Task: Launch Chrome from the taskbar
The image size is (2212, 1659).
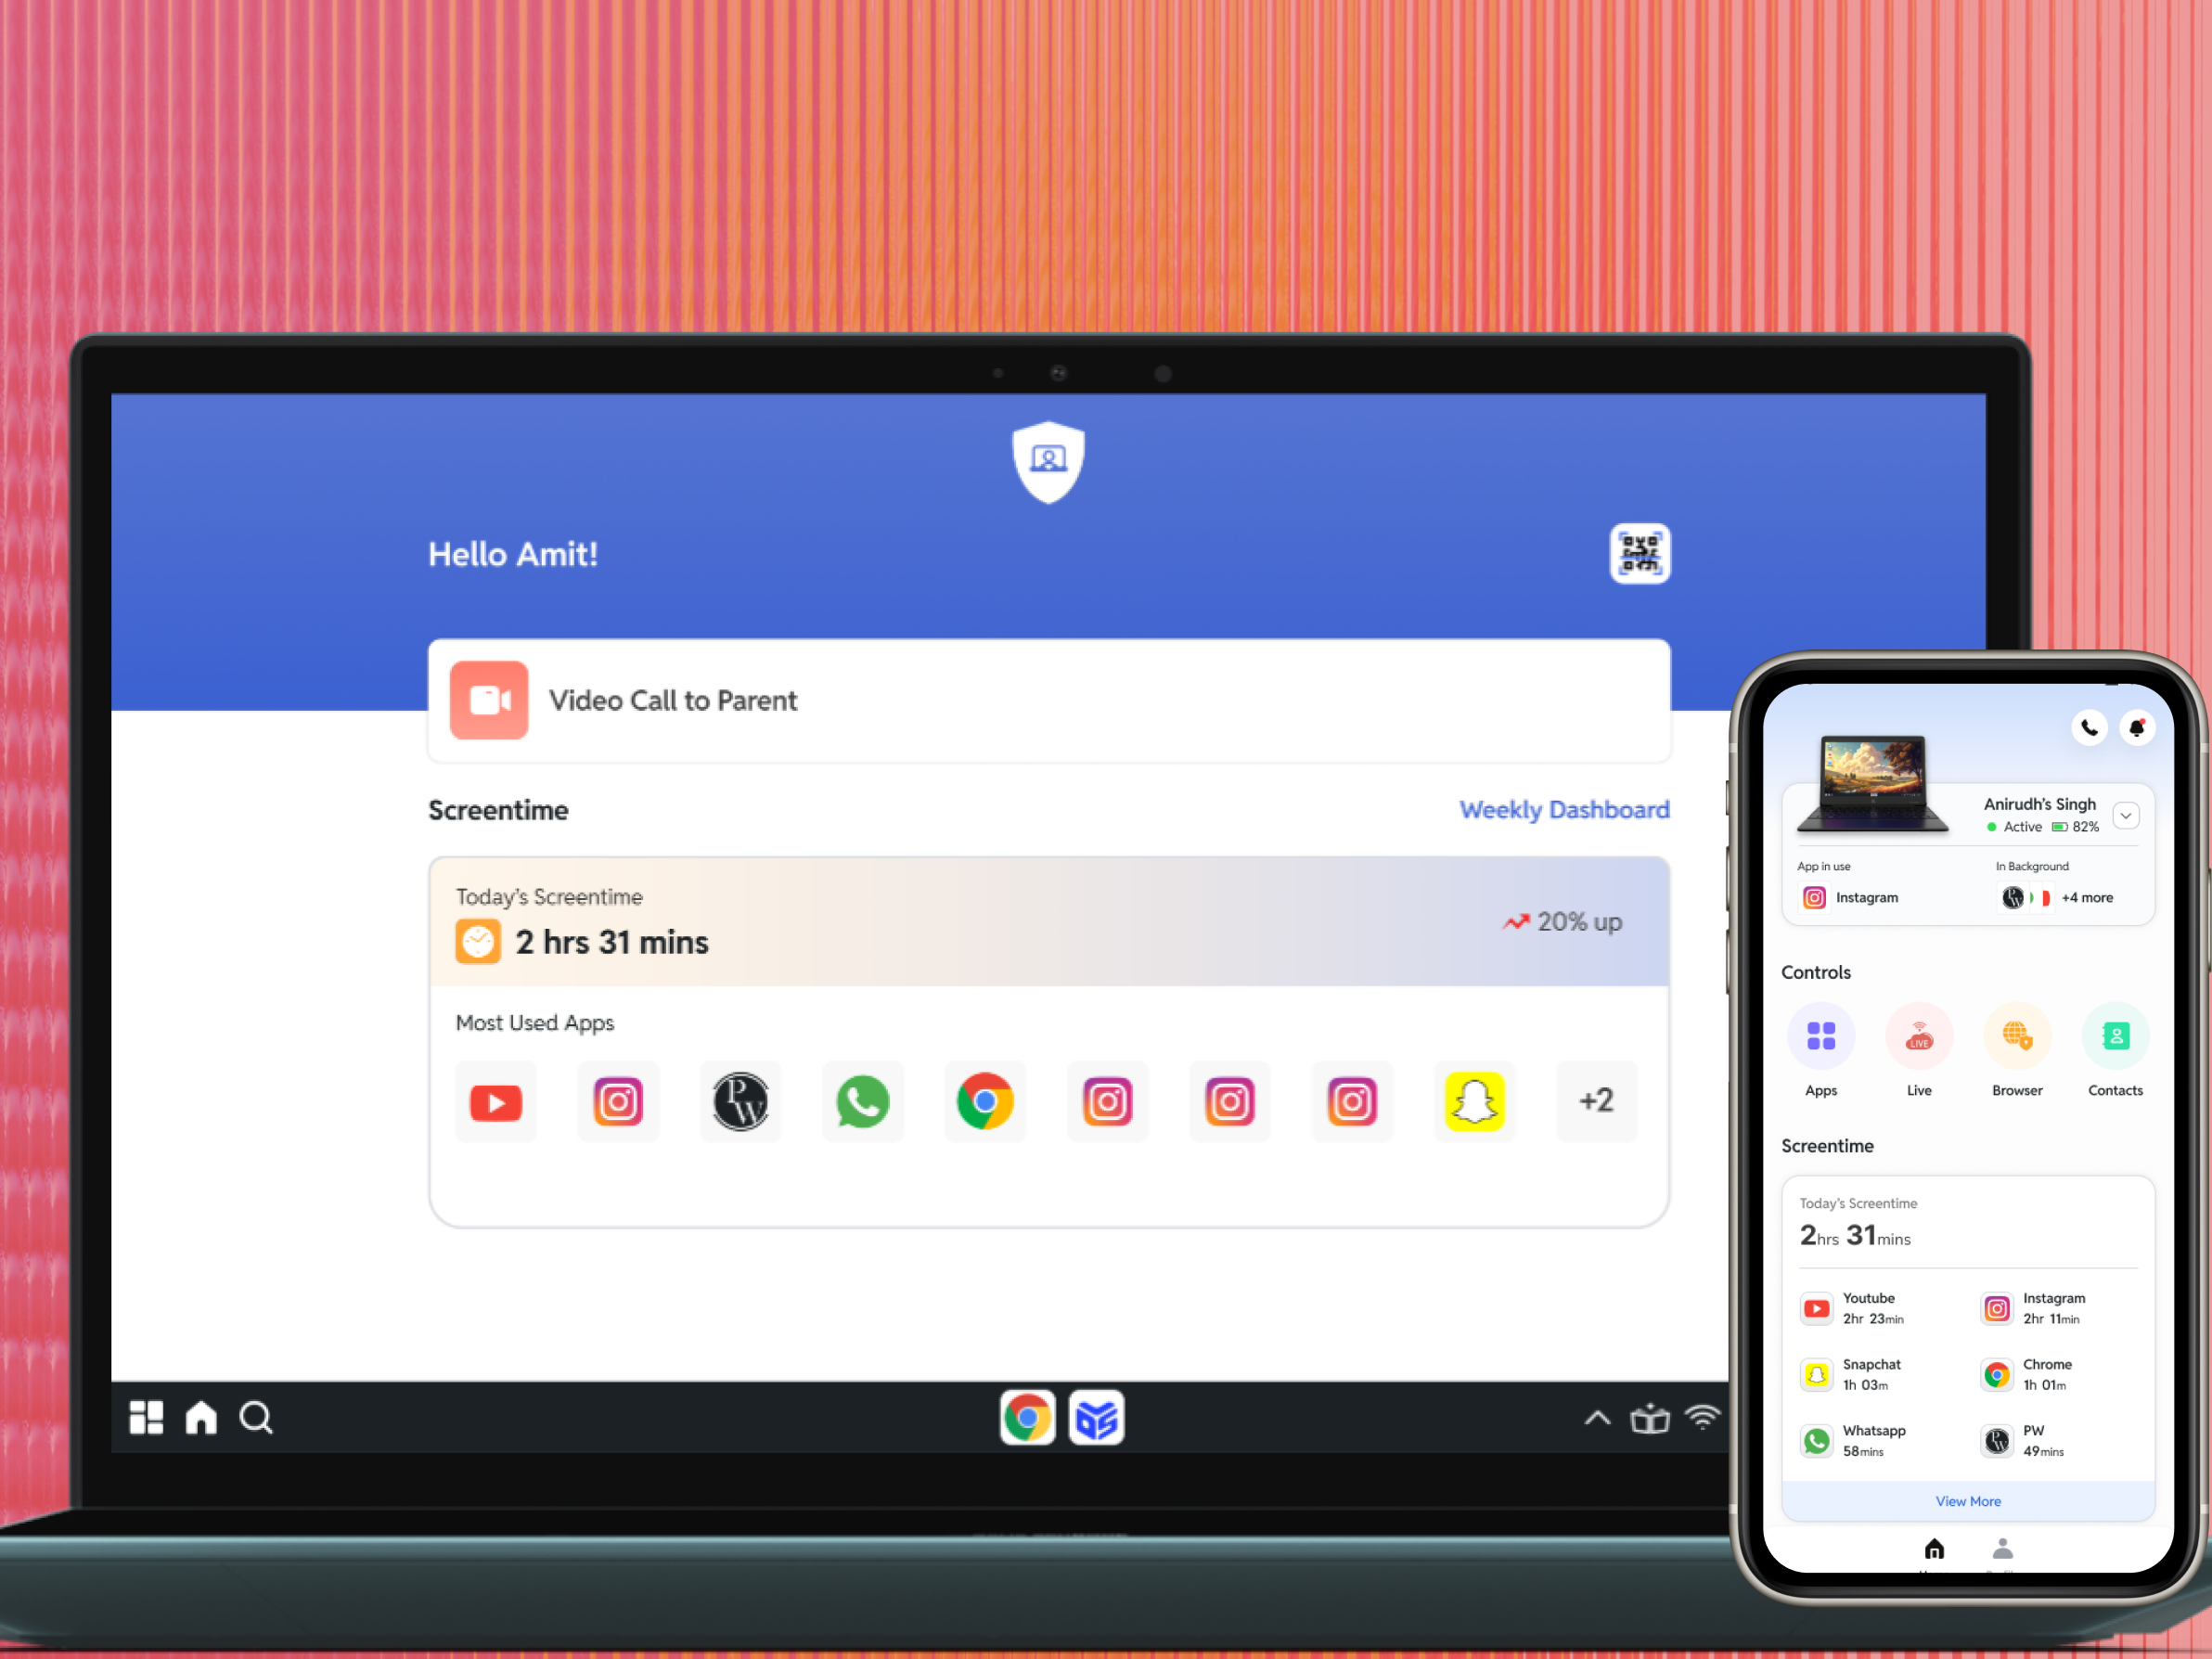Action: pos(1027,1417)
